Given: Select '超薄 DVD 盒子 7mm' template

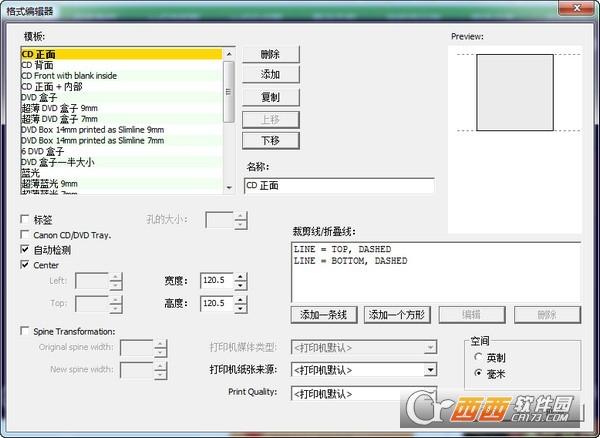Looking at the screenshot, I should [121, 119].
